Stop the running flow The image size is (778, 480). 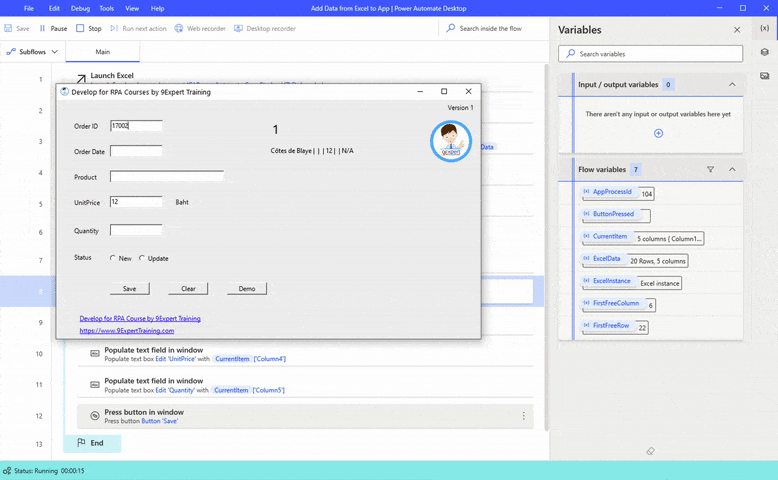80,28
